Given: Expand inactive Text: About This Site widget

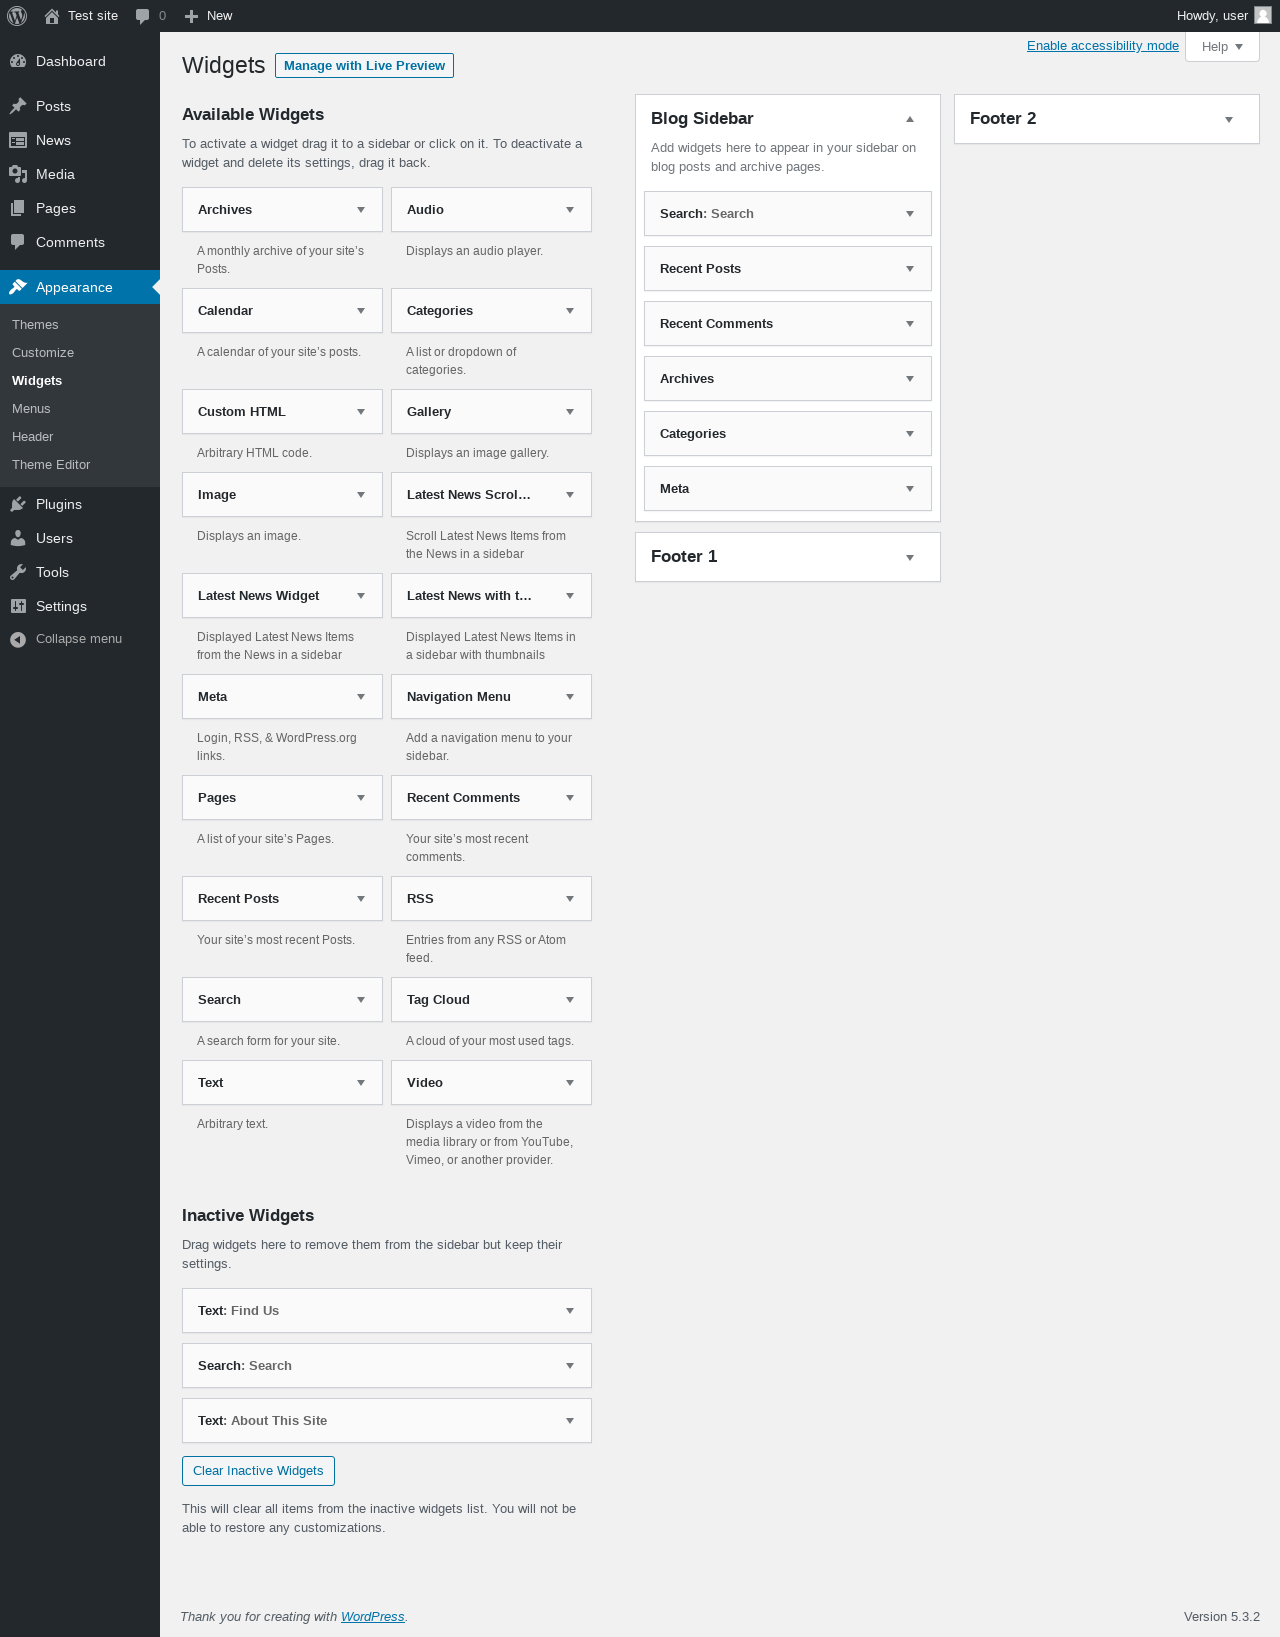Looking at the screenshot, I should tap(570, 1421).
